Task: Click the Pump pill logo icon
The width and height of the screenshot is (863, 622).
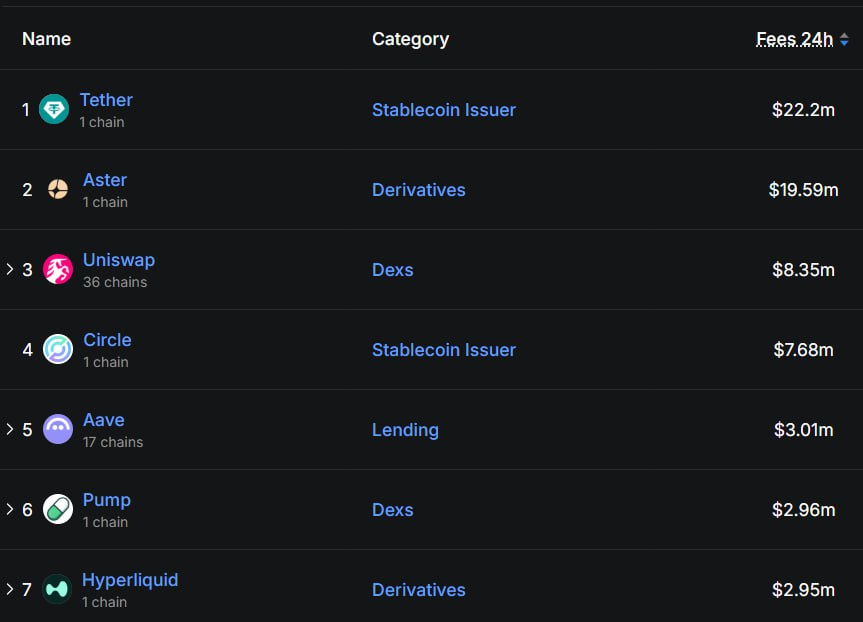Action: click(x=58, y=509)
